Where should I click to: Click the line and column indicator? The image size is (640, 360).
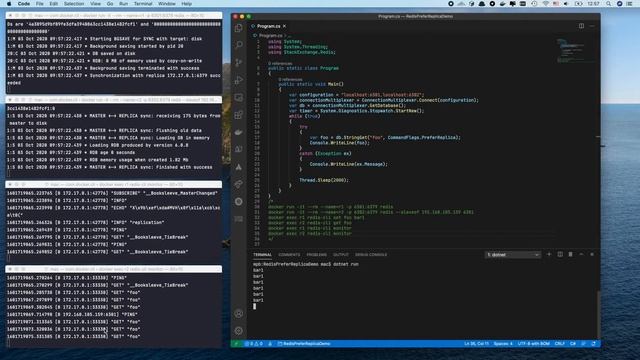click(476, 344)
